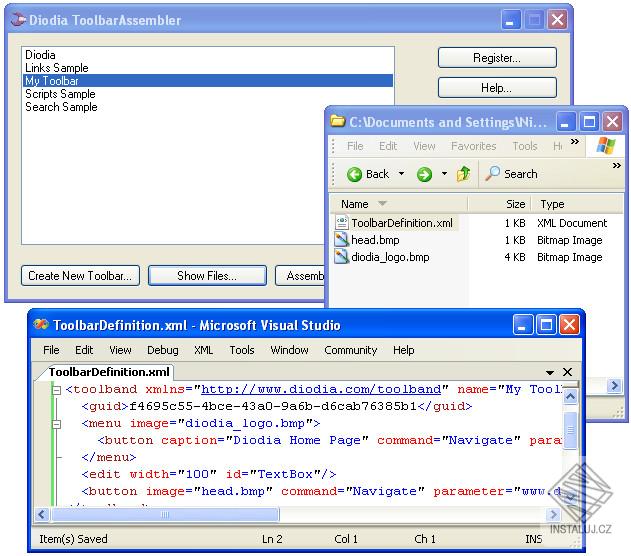The width and height of the screenshot is (631, 556).
Task: Minimize the Explorer window
Action: tap(565, 122)
